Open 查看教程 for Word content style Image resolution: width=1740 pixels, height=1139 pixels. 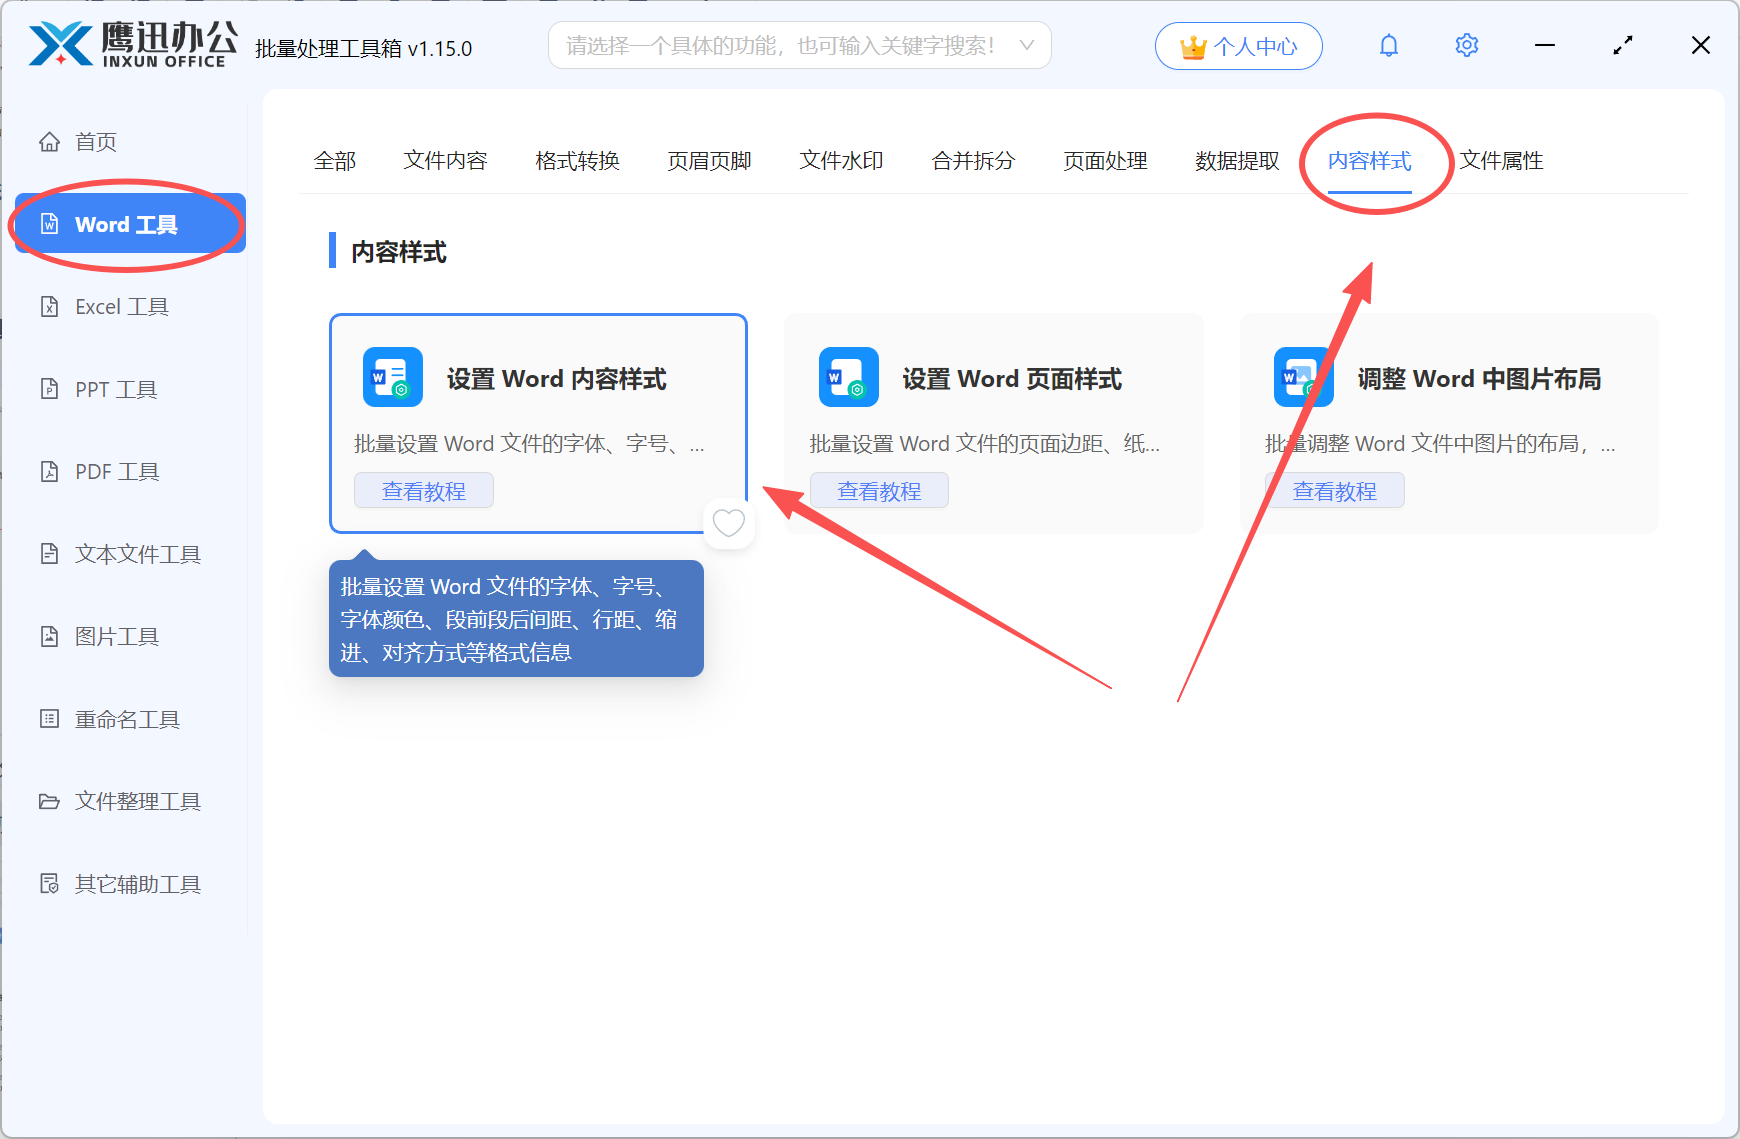(x=423, y=491)
